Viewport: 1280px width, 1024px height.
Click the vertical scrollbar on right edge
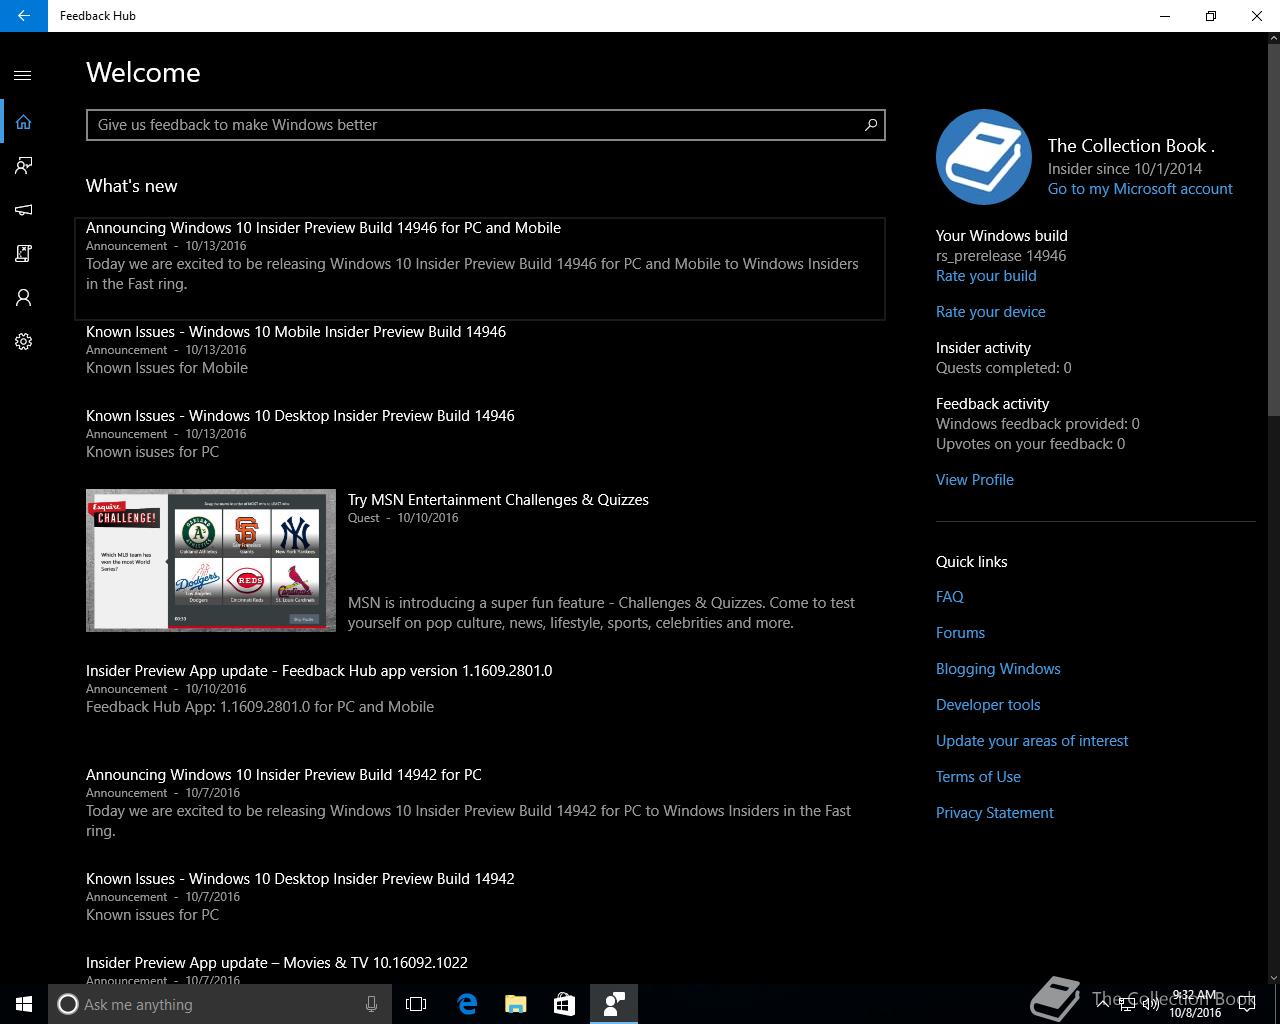(x=1273, y=230)
